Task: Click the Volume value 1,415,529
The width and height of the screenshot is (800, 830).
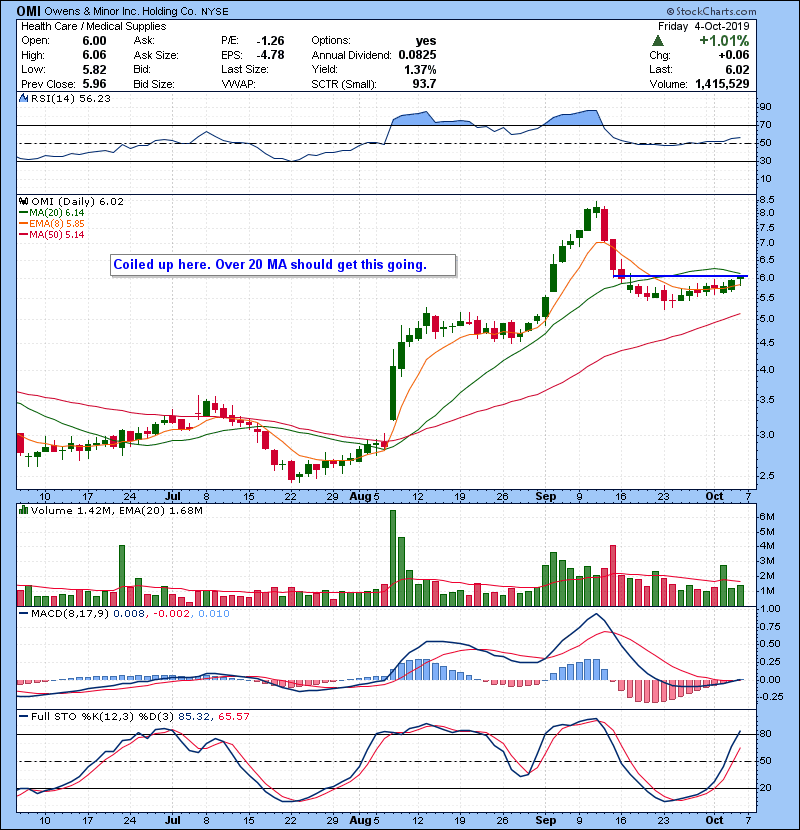Action: click(x=722, y=84)
